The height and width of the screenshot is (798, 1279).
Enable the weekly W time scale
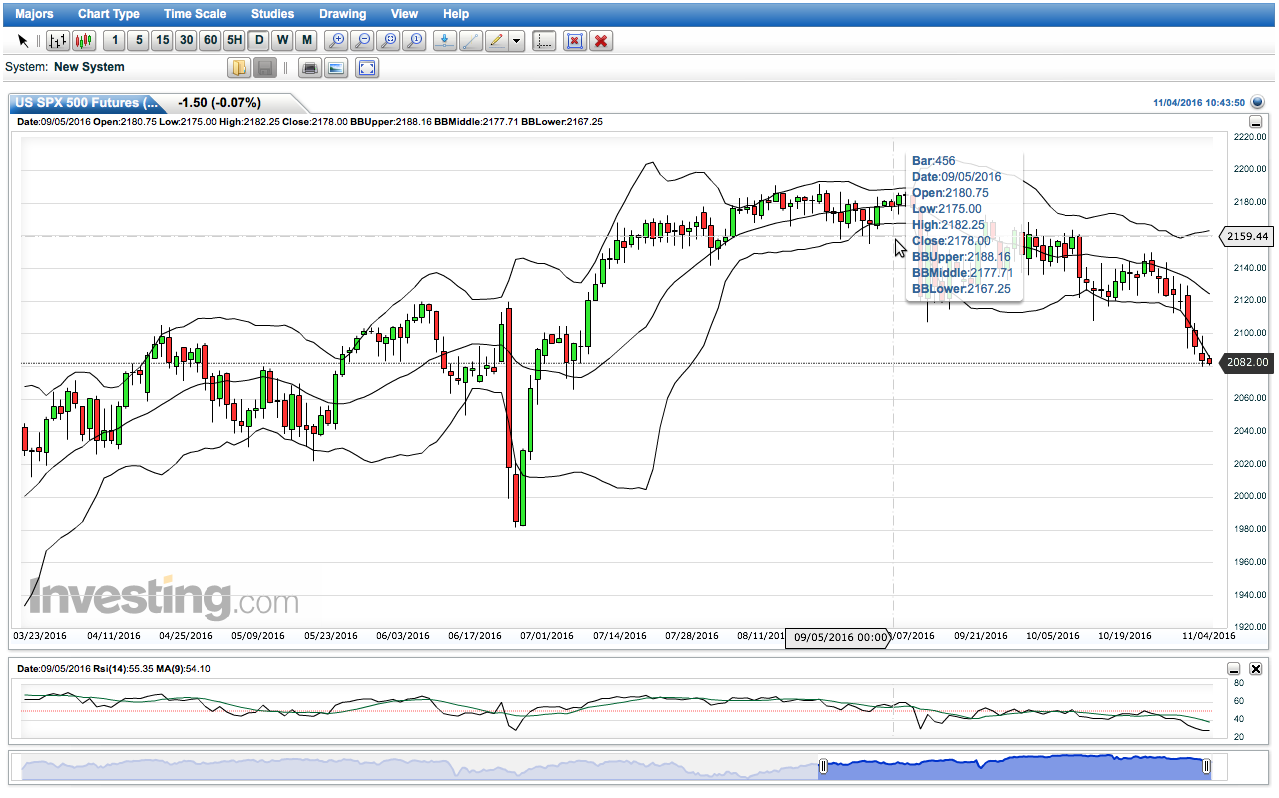pyautogui.click(x=283, y=41)
